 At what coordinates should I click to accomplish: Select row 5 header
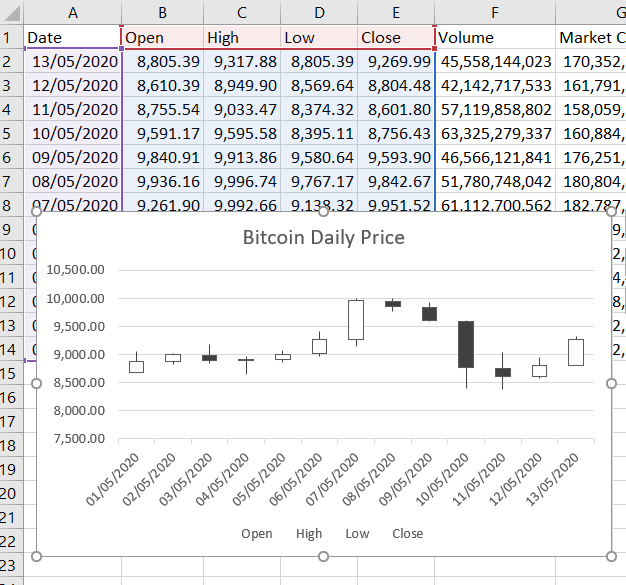pyautogui.click(x=11, y=133)
